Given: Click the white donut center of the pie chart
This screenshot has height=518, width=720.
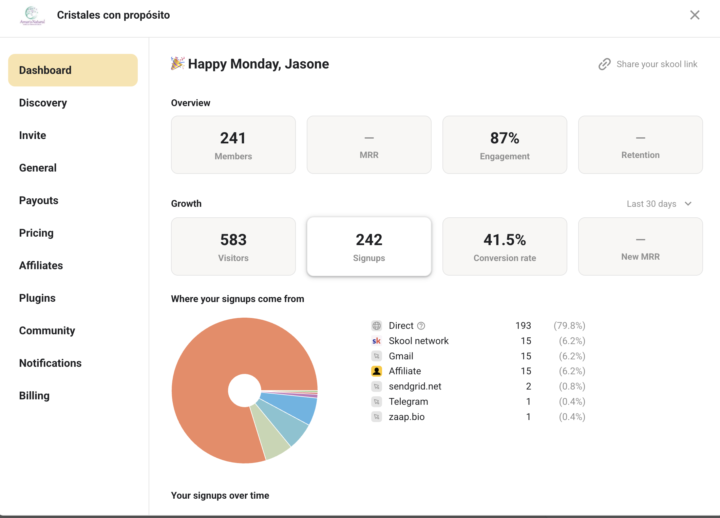Looking at the screenshot, I should [245, 390].
